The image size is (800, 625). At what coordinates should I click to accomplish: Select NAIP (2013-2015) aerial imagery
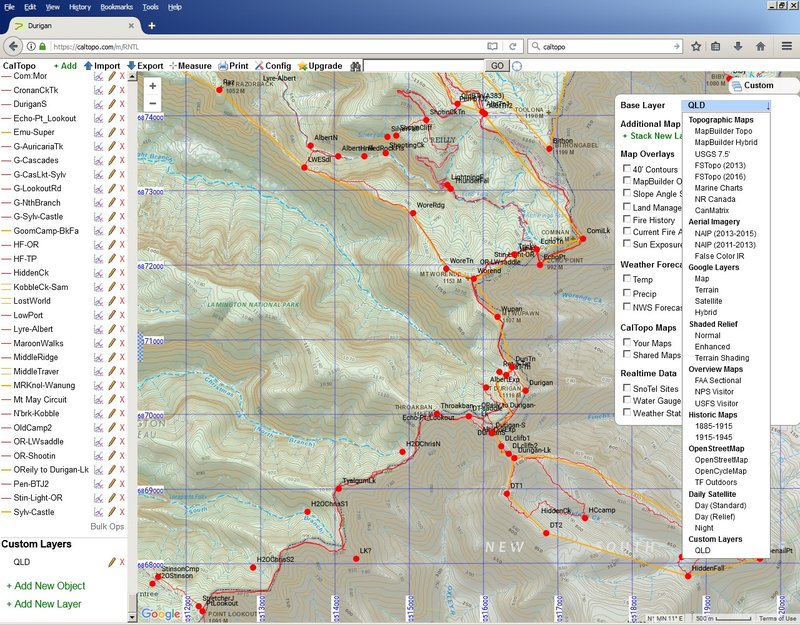click(x=725, y=233)
